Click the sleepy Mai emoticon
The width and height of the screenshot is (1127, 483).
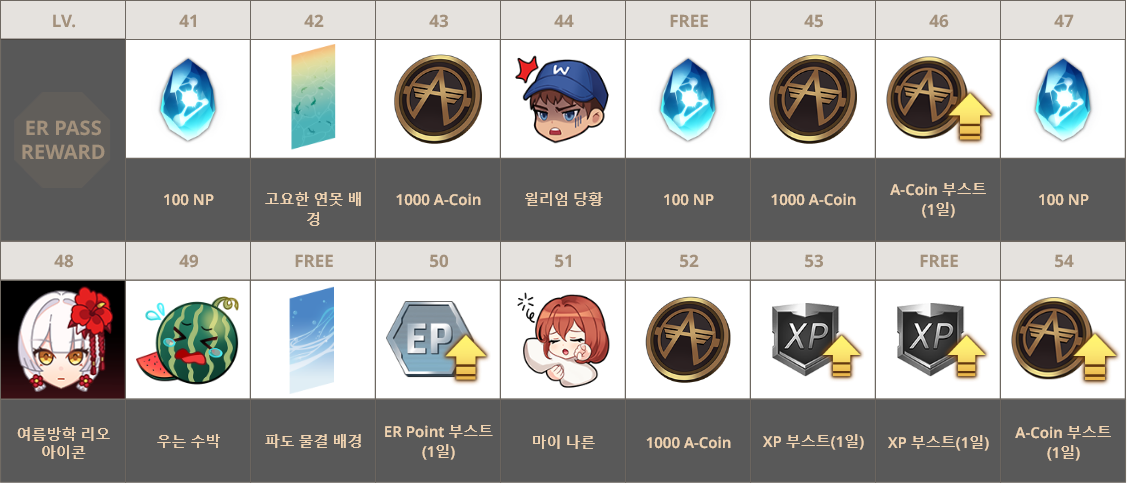pyautogui.click(x=563, y=341)
